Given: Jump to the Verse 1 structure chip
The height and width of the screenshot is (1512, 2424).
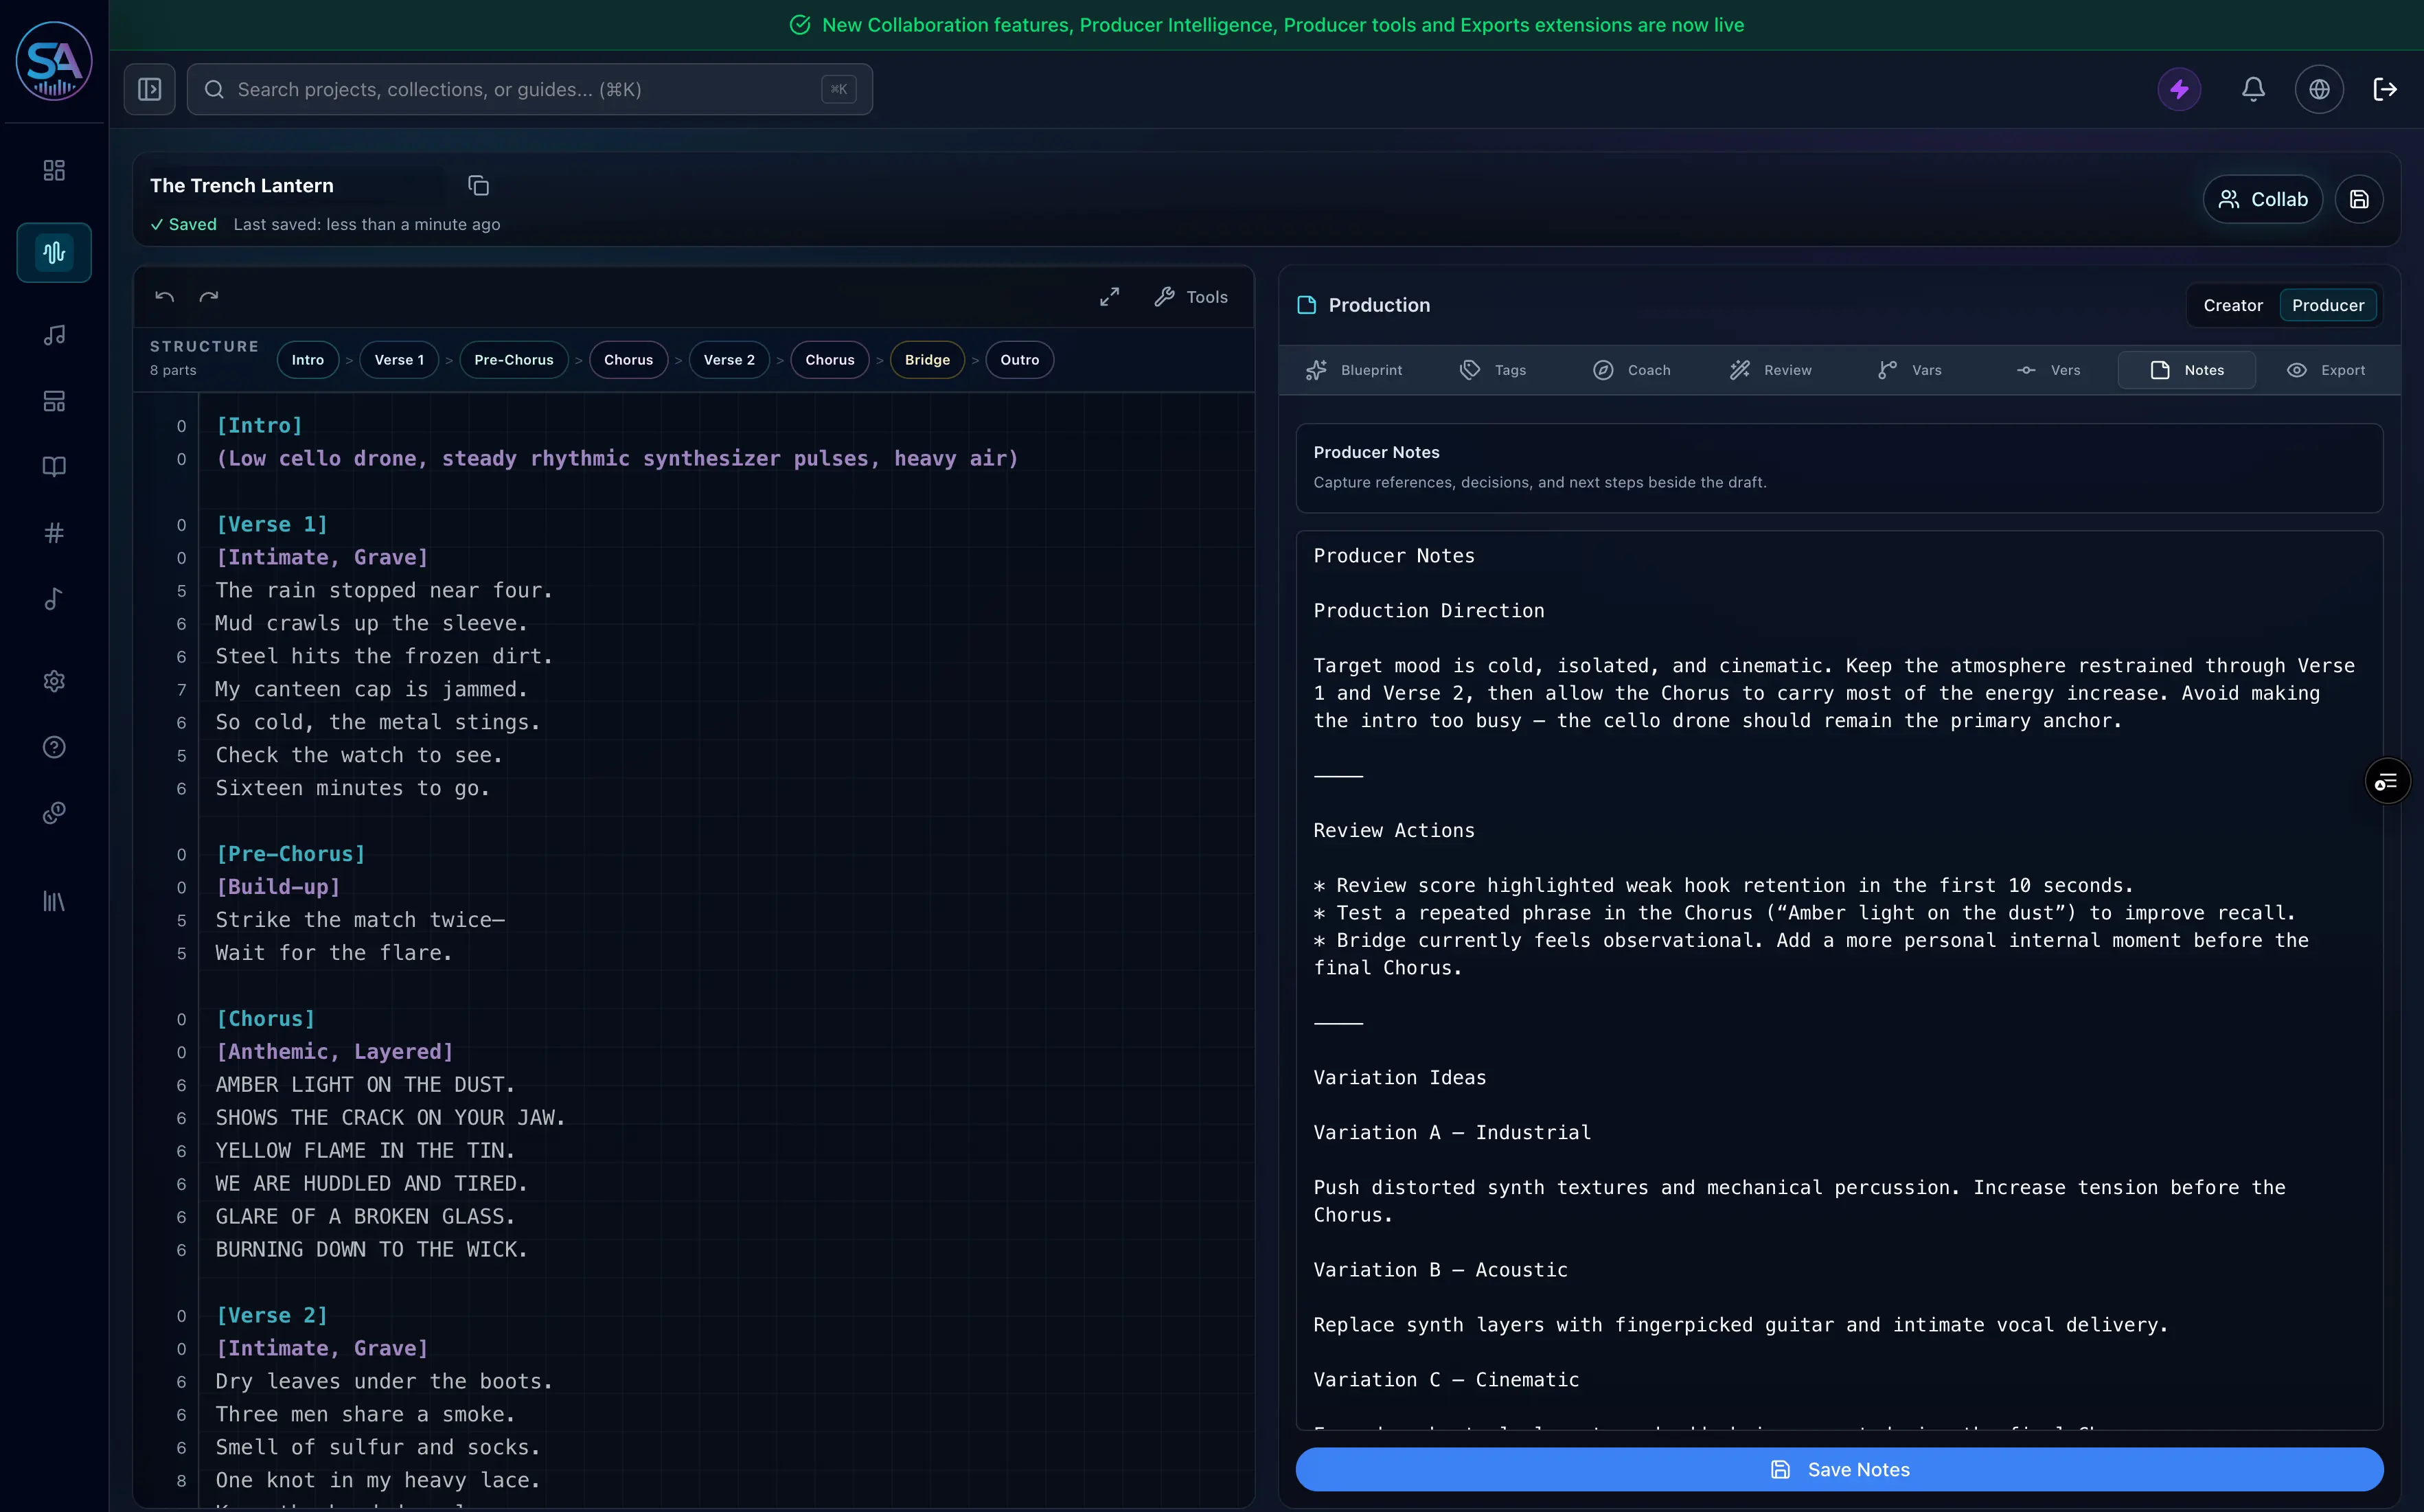Looking at the screenshot, I should pos(399,360).
